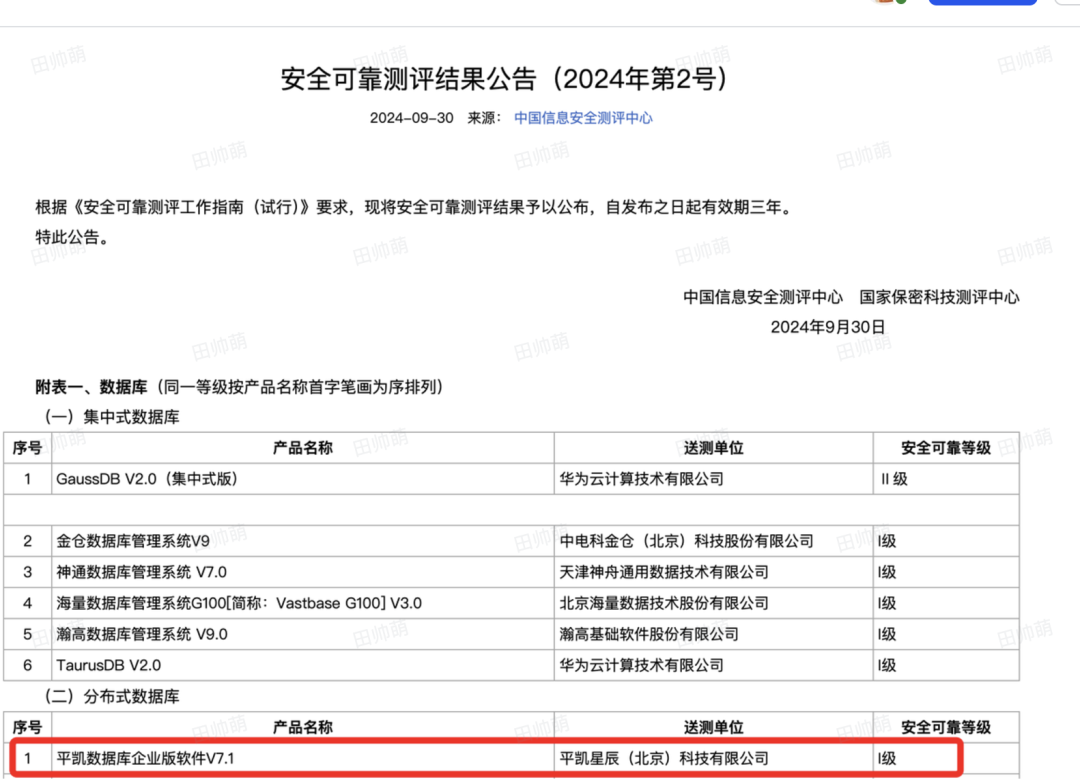Click 安全可靠等级 header in 分布式数据库 table
This screenshot has height=780, width=1080.
point(946,727)
